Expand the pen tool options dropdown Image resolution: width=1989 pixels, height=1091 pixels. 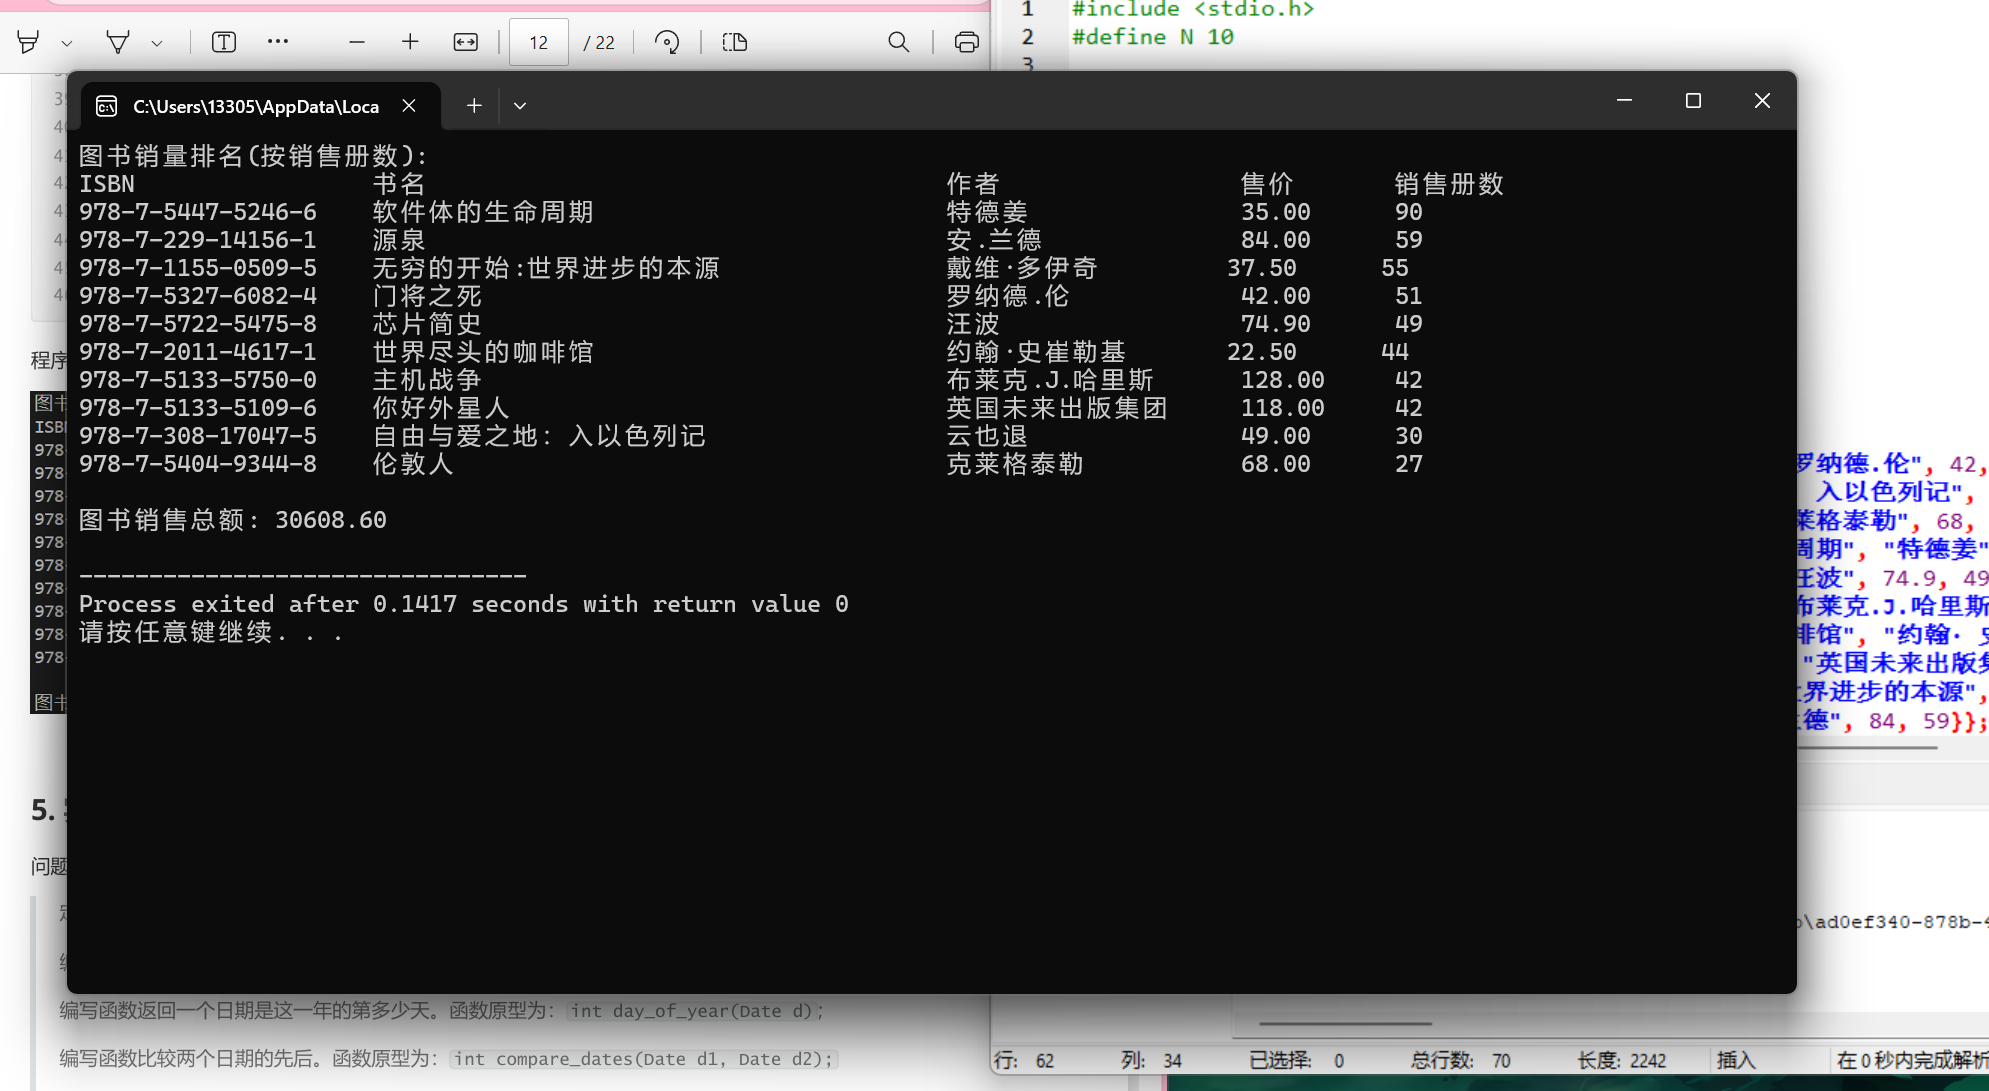click(156, 42)
